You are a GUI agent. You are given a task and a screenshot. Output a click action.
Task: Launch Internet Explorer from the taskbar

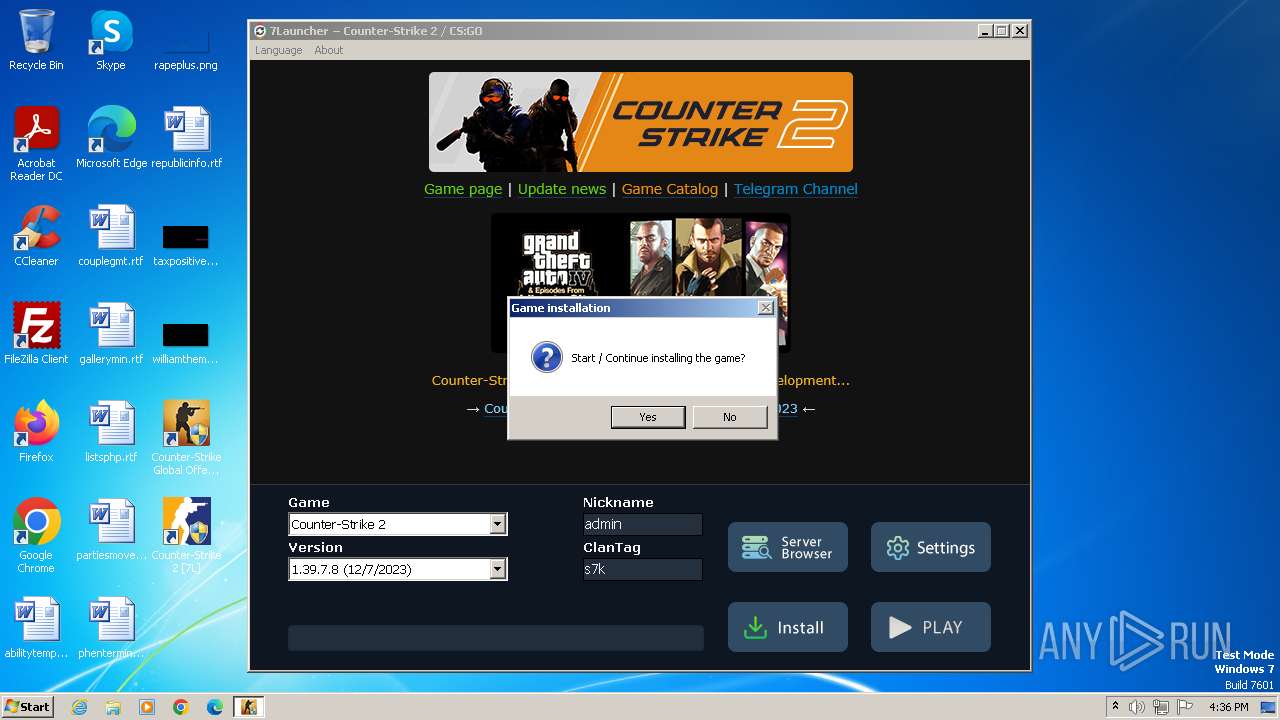(x=79, y=707)
